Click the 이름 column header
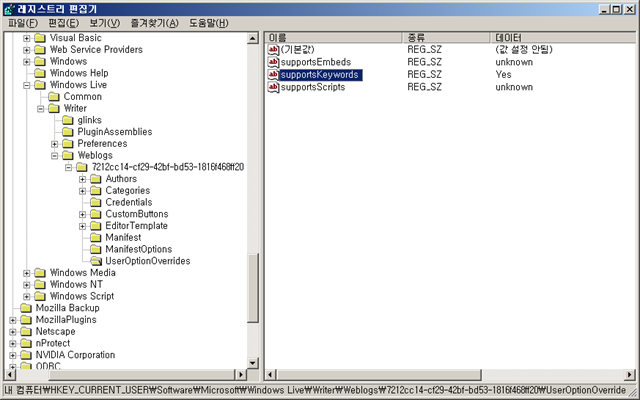The width and height of the screenshot is (640, 400). [x=334, y=38]
